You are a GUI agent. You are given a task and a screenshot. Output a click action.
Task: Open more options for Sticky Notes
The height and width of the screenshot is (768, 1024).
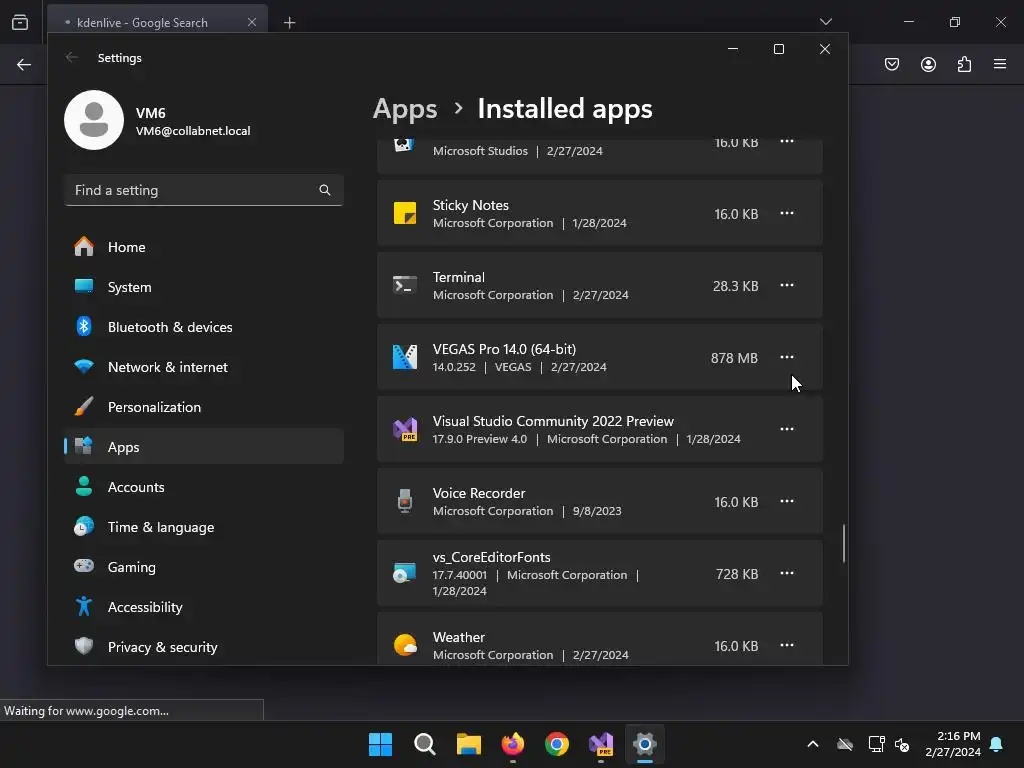pyautogui.click(x=787, y=214)
